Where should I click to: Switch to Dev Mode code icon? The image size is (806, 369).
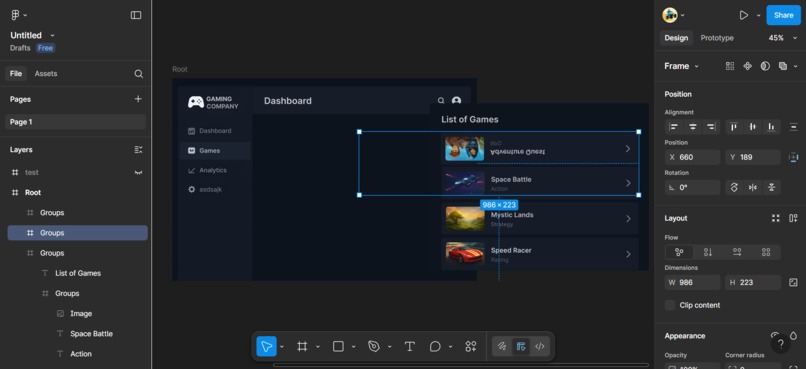[x=539, y=346]
